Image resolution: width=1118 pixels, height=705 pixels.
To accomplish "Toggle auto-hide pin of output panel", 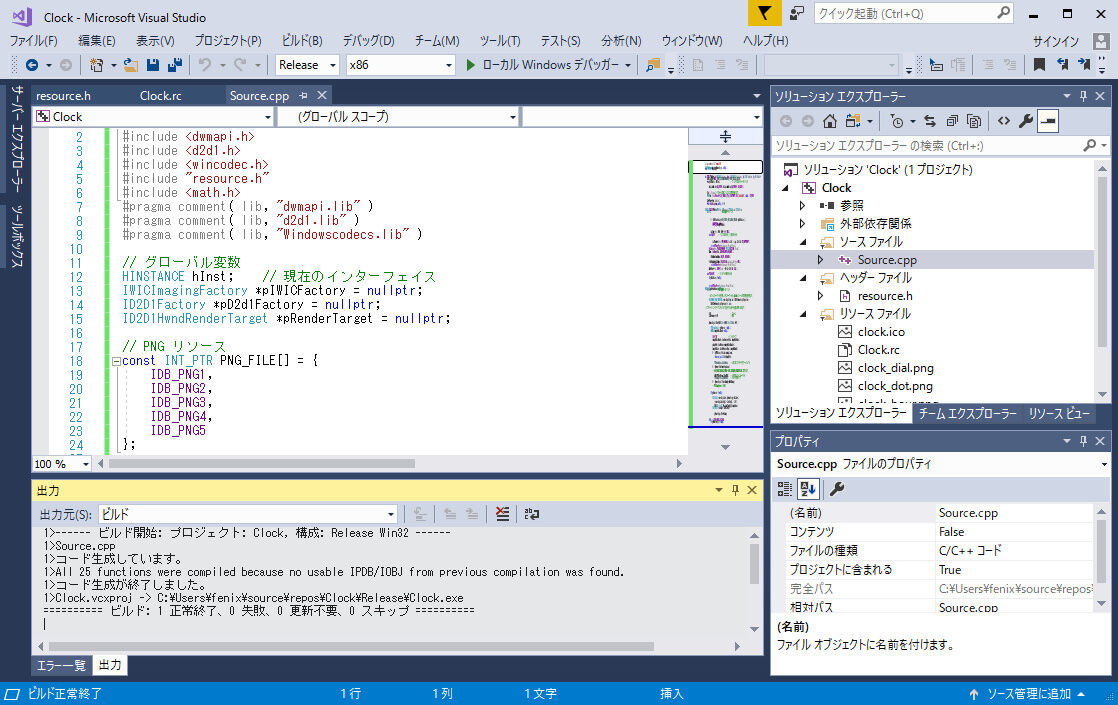I will pos(736,490).
